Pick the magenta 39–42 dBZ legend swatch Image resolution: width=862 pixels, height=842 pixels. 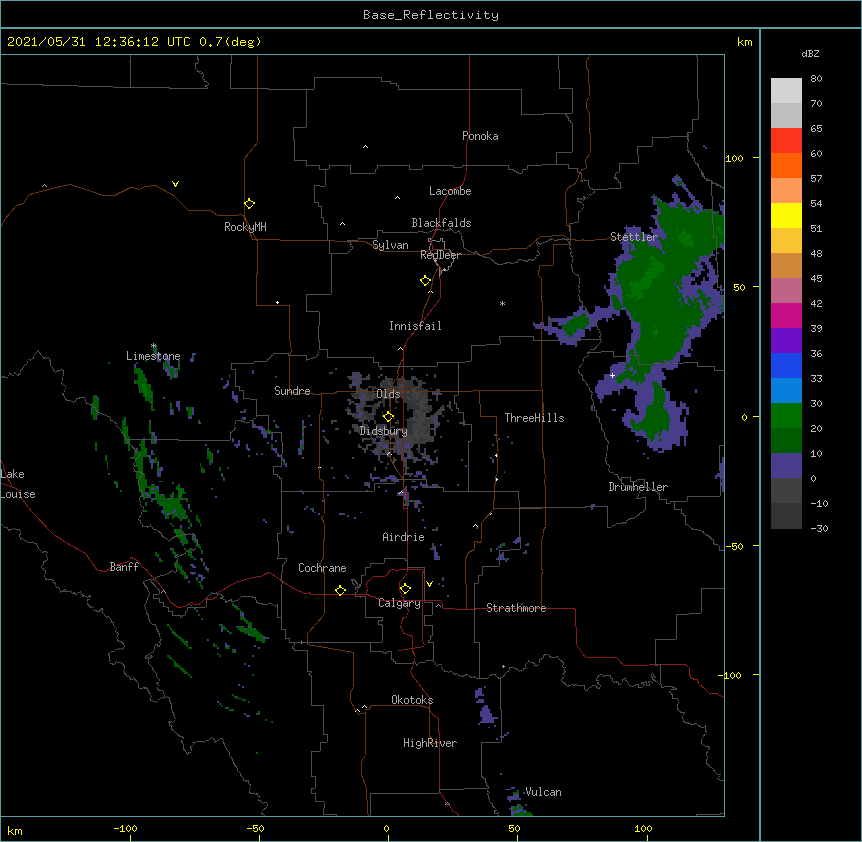(786, 315)
